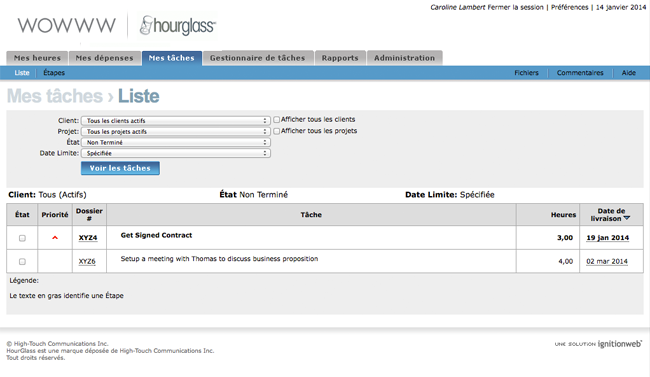Open the Client dropdown
The image size is (650, 377).
(176, 121)
